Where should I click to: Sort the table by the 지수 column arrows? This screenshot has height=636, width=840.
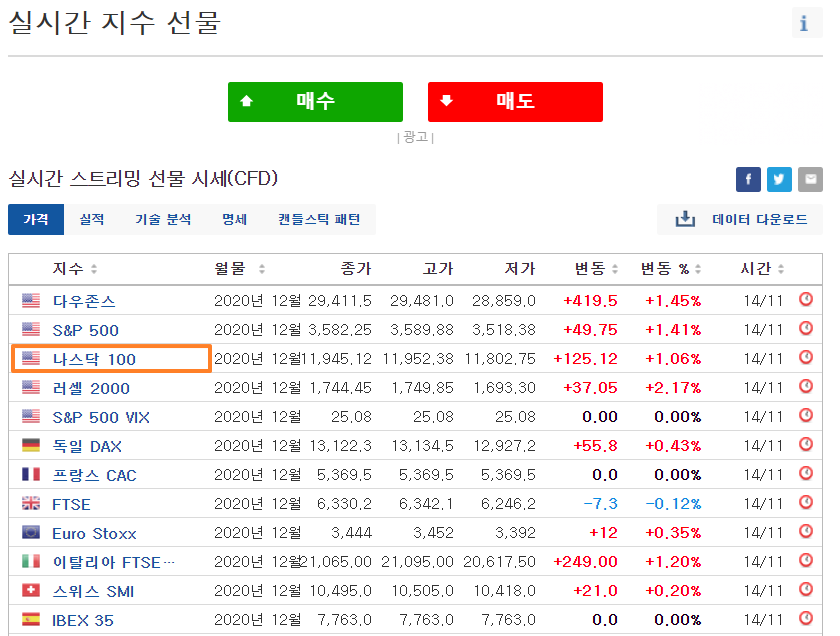click(x=94, y=269)
